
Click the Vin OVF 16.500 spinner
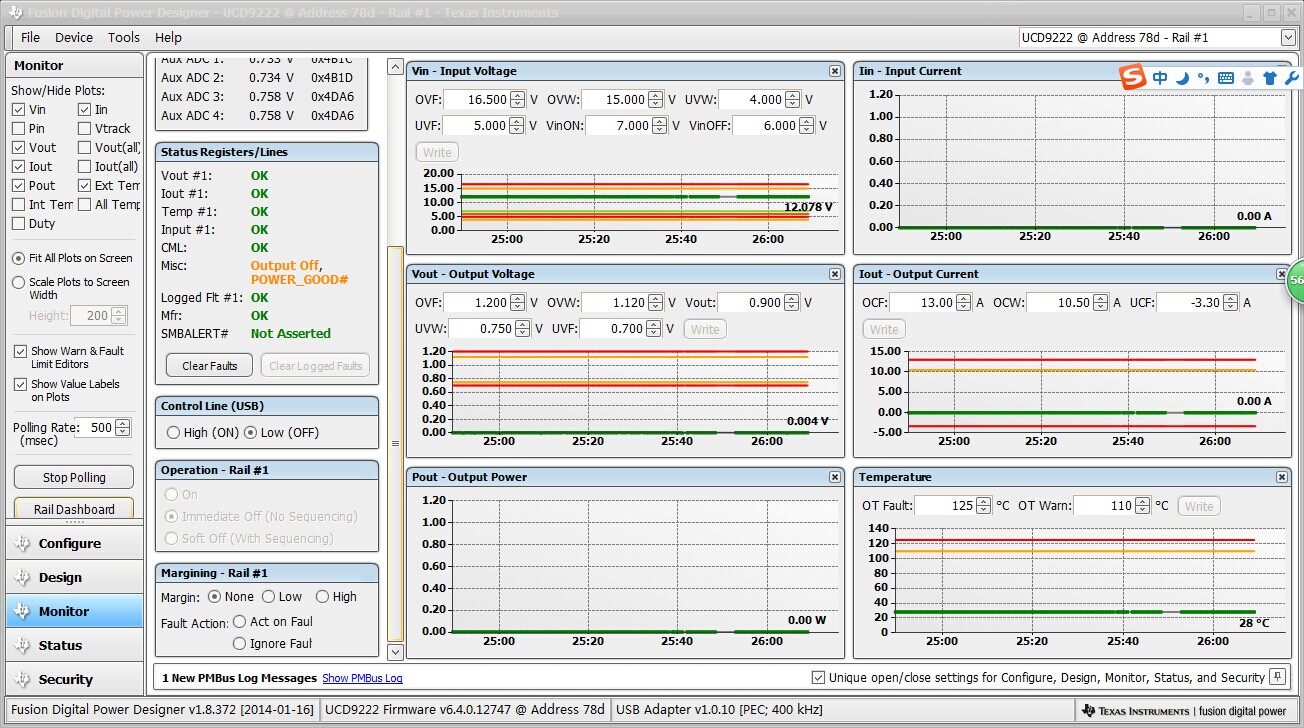coord(517,100)
